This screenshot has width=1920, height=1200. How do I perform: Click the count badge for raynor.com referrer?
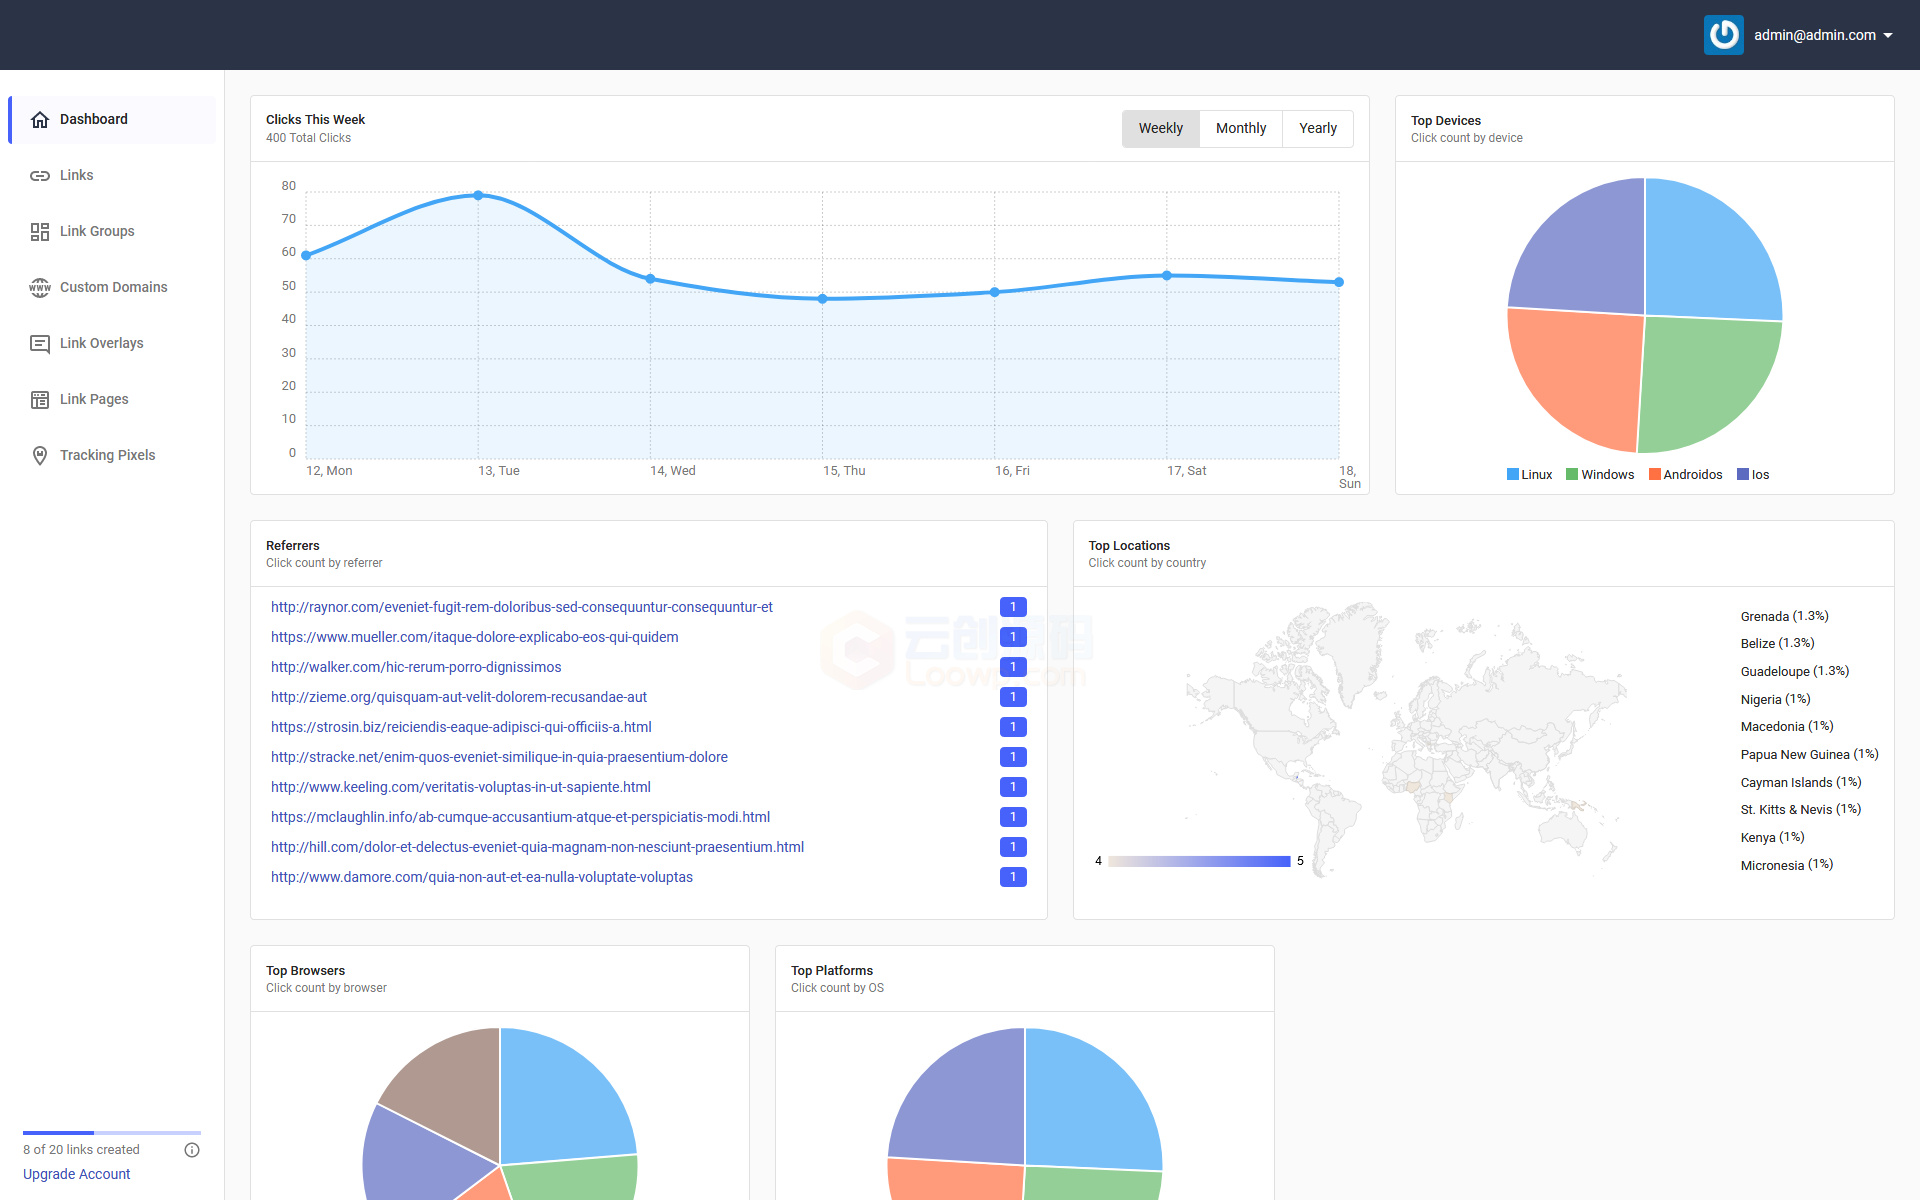tap(1013, 607)
